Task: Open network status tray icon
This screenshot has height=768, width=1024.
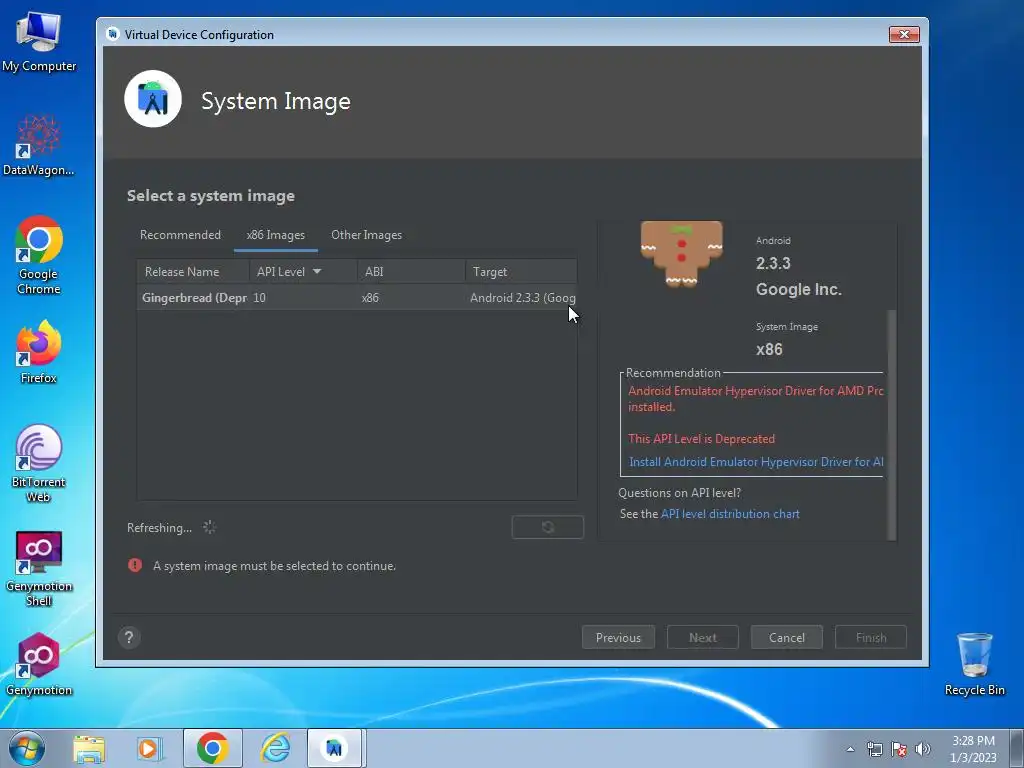Action: click(874, 749)
